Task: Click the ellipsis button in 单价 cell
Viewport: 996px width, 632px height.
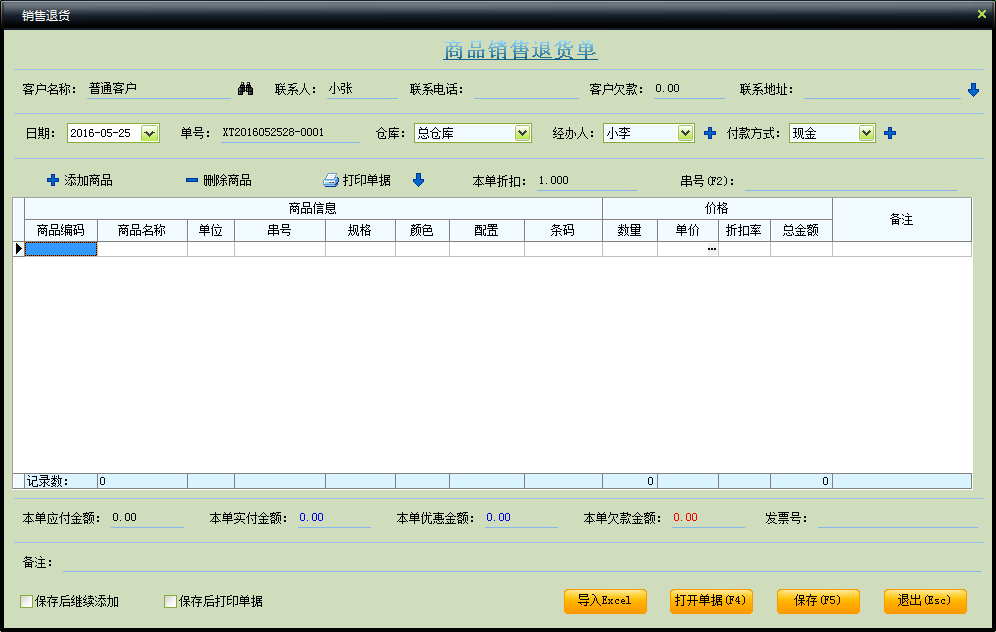Action: [711, 249]
